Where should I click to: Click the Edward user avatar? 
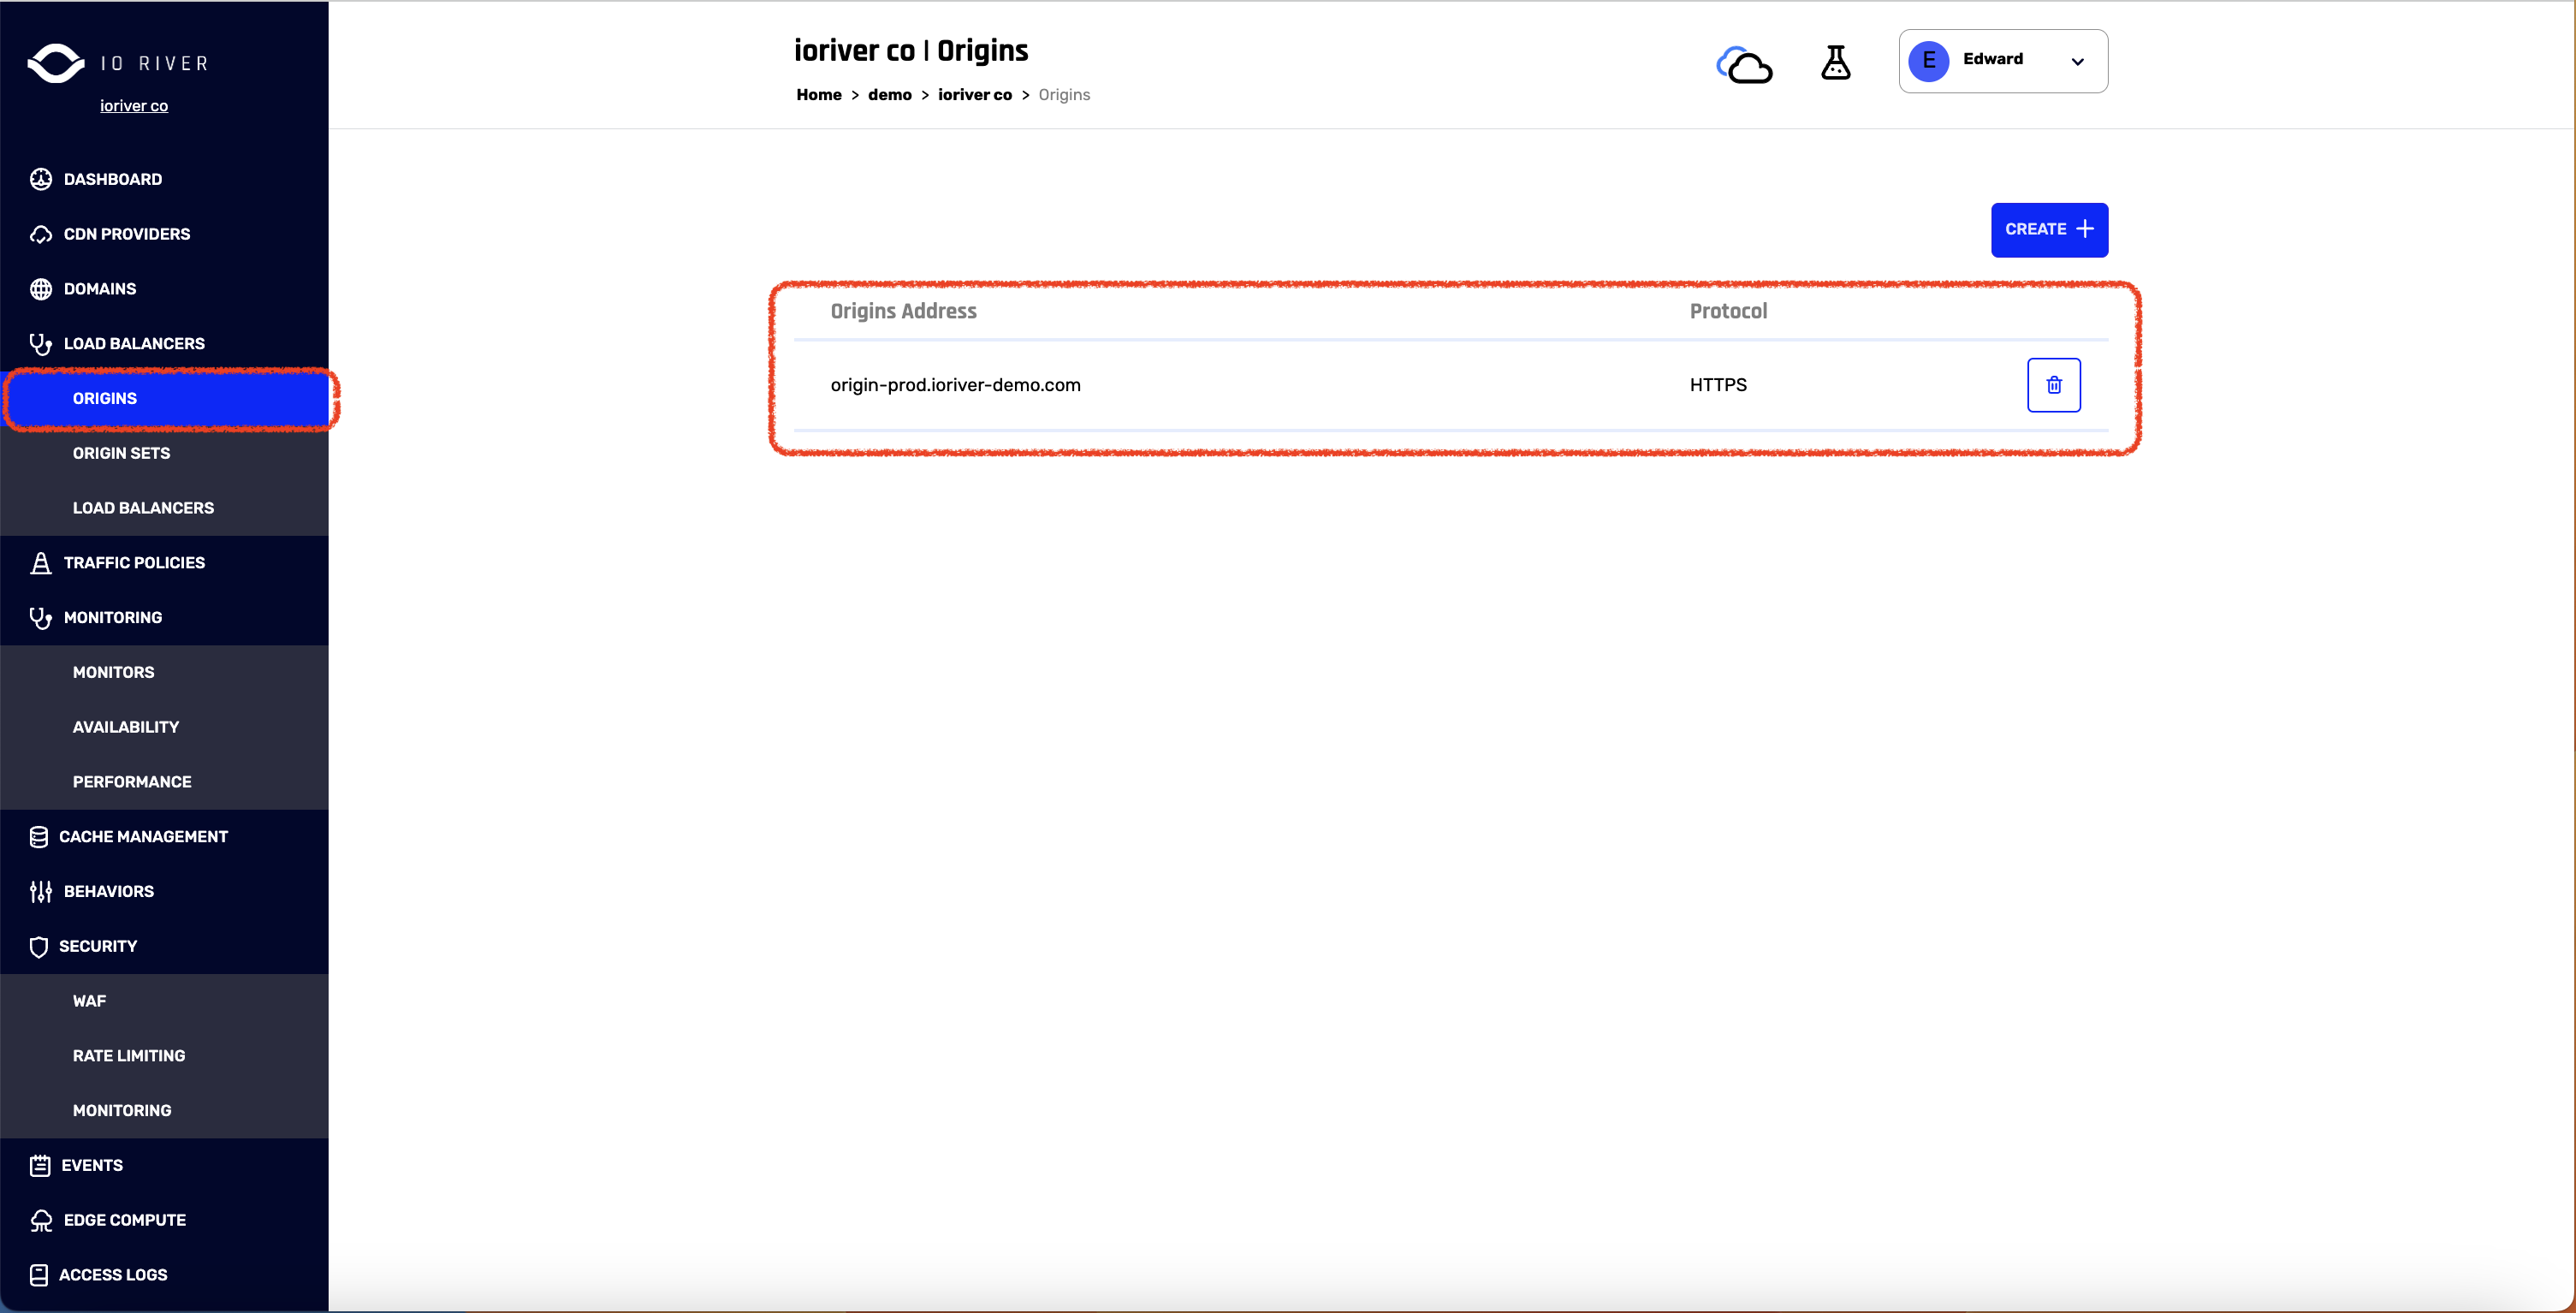1929,61
